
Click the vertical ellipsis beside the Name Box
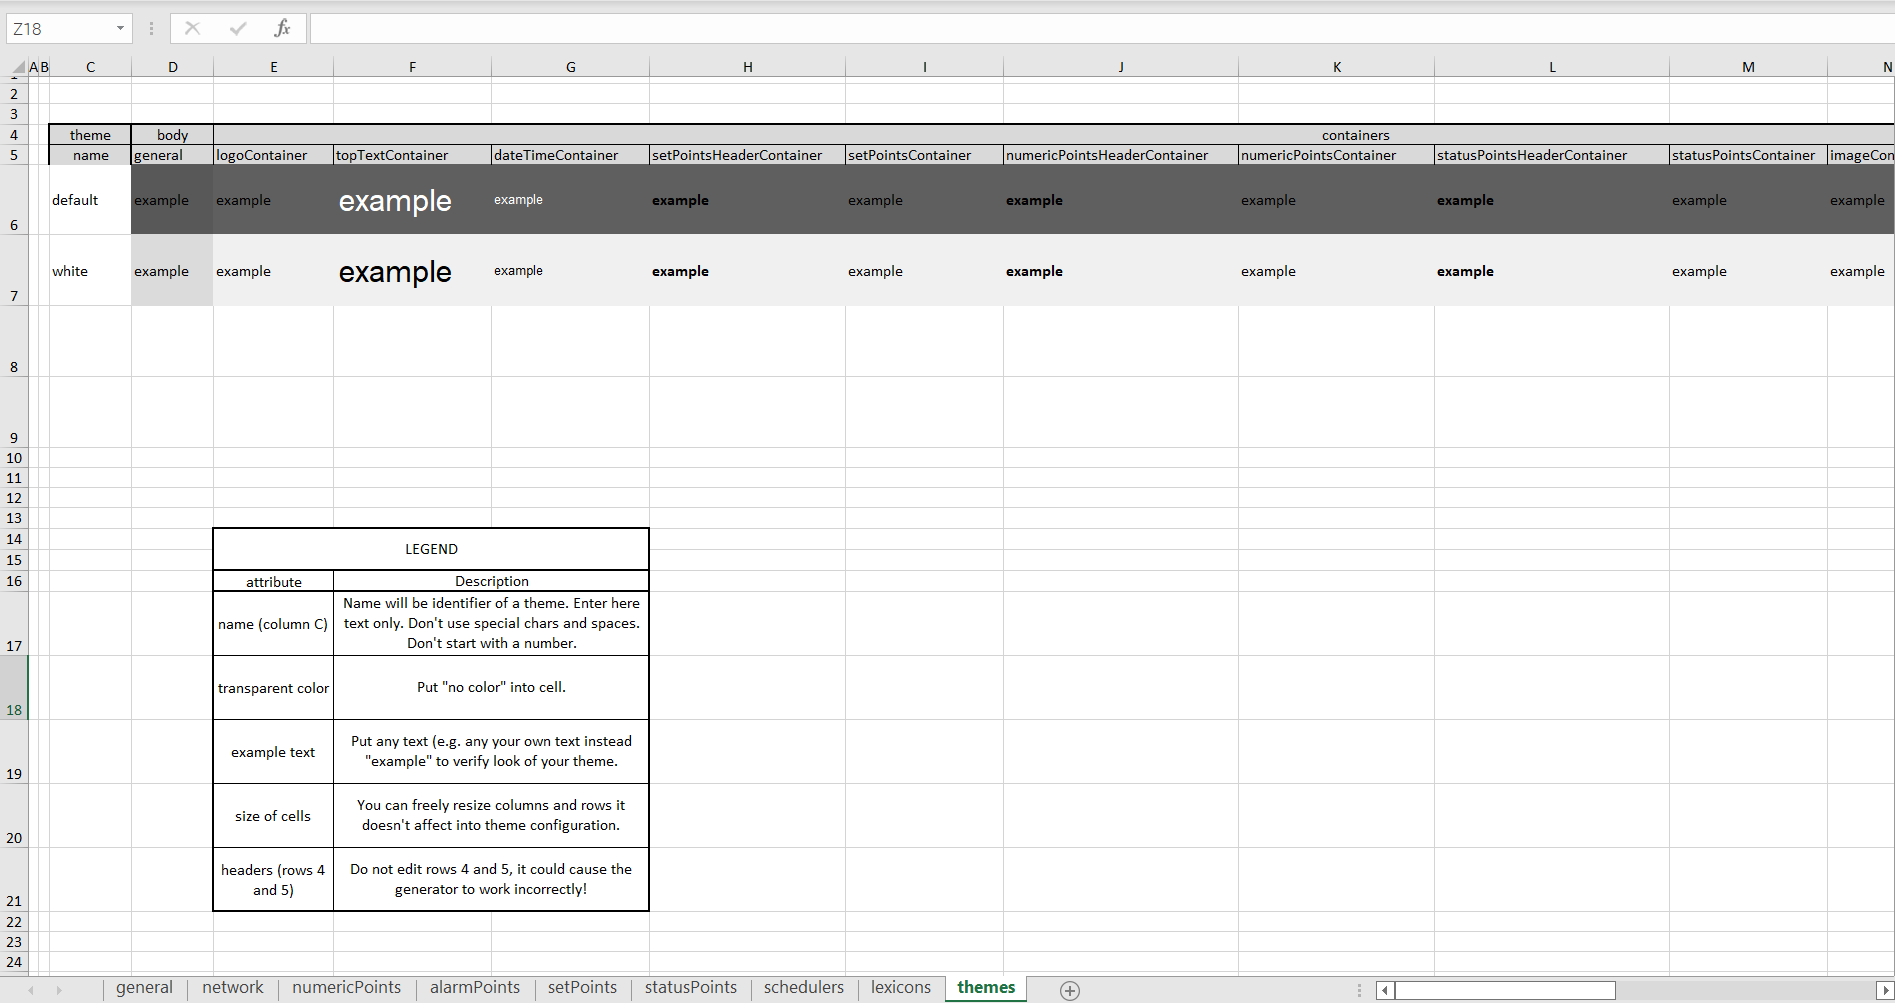point(150,28)
